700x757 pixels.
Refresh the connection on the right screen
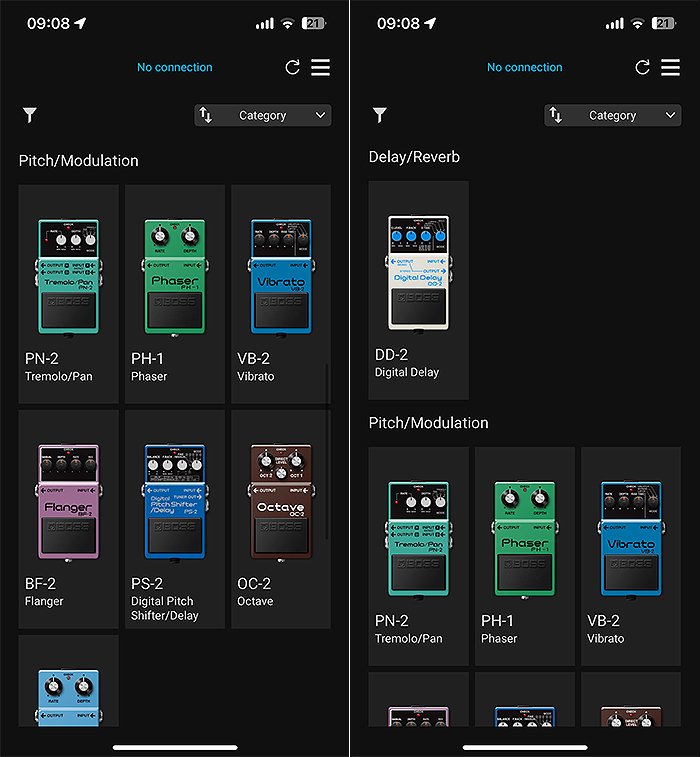tap(643, 67)
